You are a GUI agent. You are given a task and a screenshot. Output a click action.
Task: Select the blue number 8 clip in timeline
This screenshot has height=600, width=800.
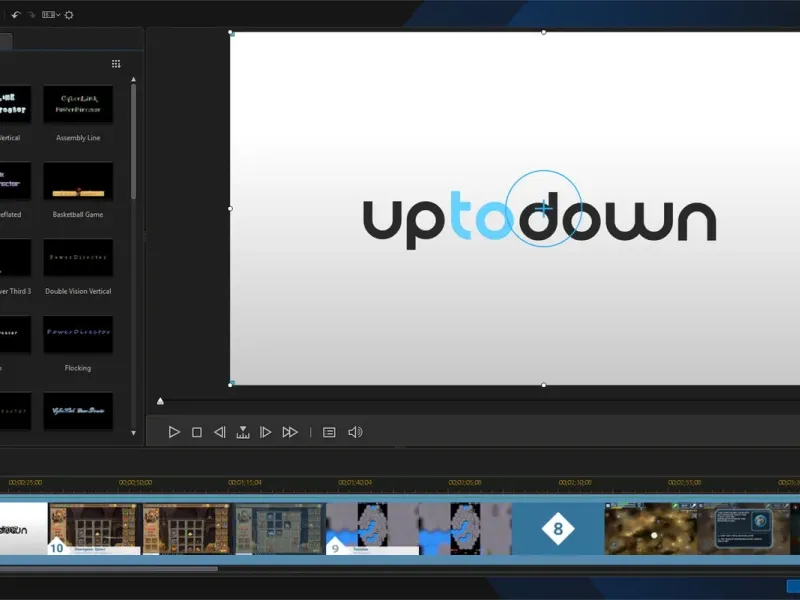pyautogui.click(x=558, y=529)
